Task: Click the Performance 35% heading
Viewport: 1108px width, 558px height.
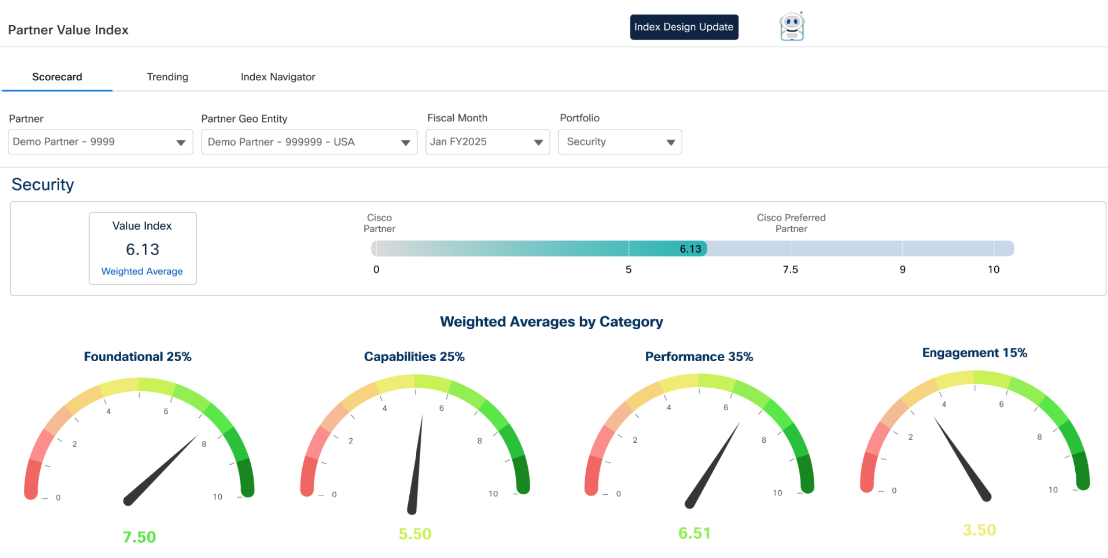Action: [699, 357]
